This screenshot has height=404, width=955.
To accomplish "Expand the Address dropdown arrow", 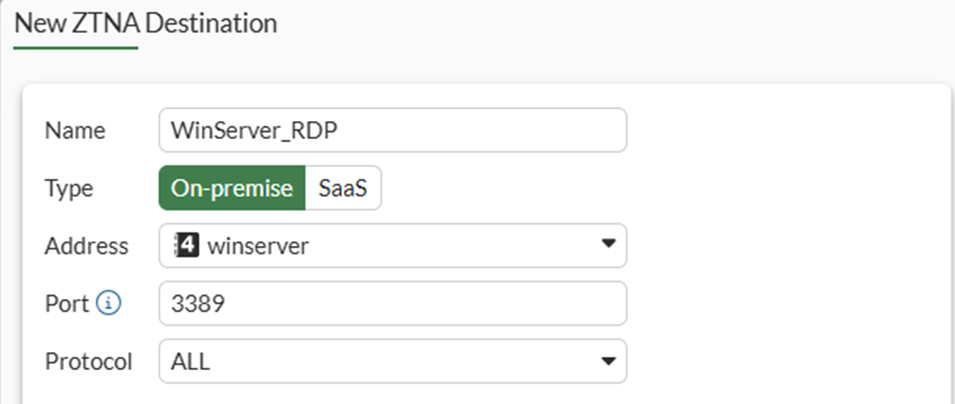I will pos(607,246).
